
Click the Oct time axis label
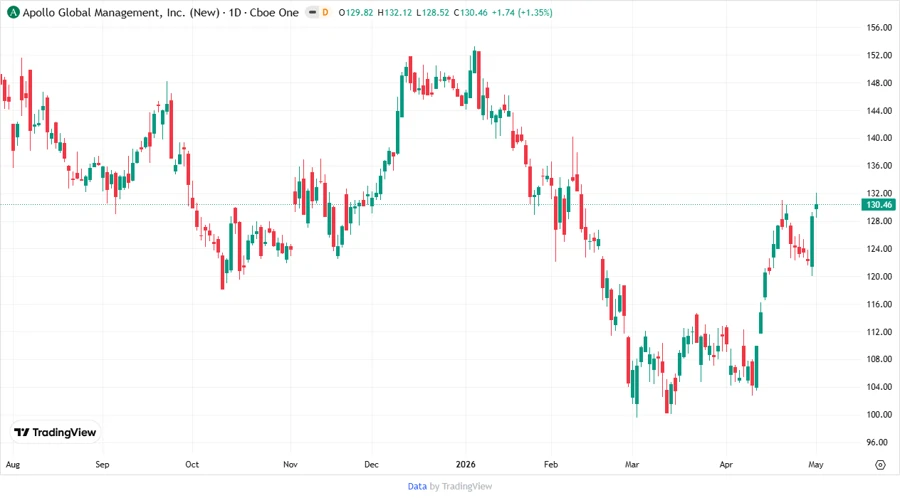(192, 465)
